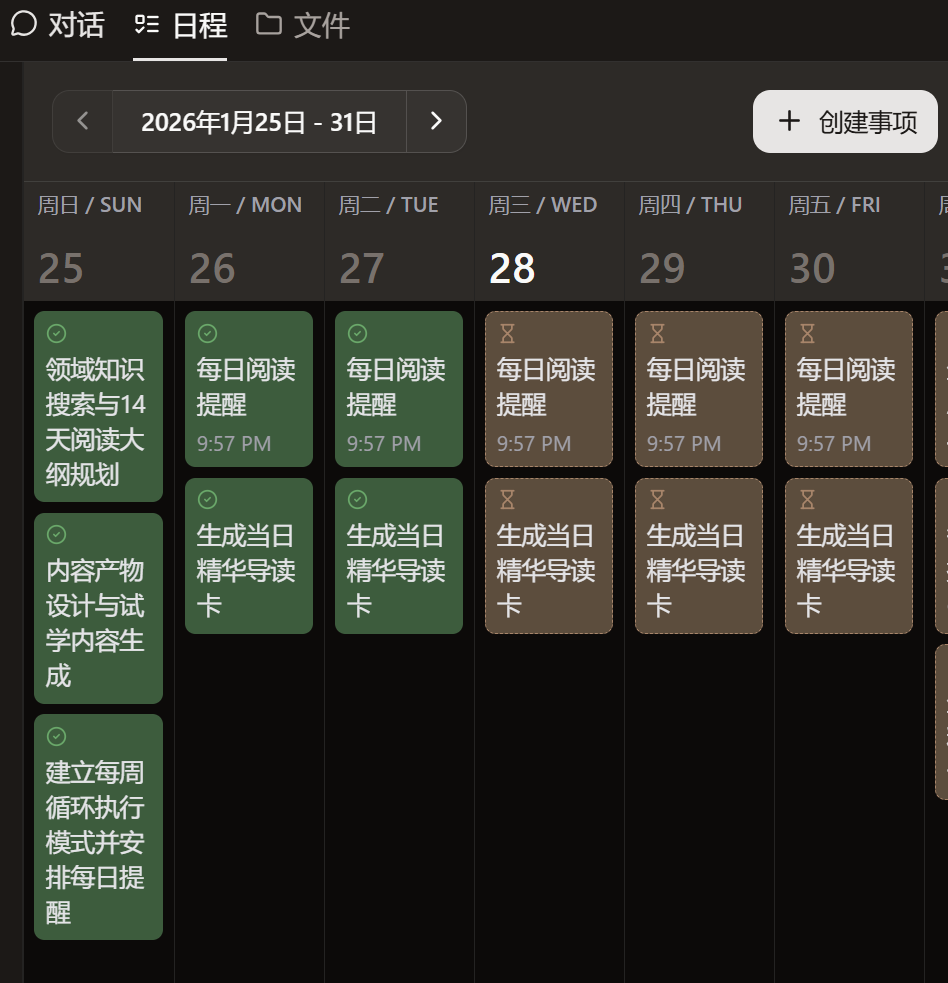Toggle completion of 内容产物设计与试学内容生成 task
This screenshot has height=983, width=948.
(x=55, y=535)
